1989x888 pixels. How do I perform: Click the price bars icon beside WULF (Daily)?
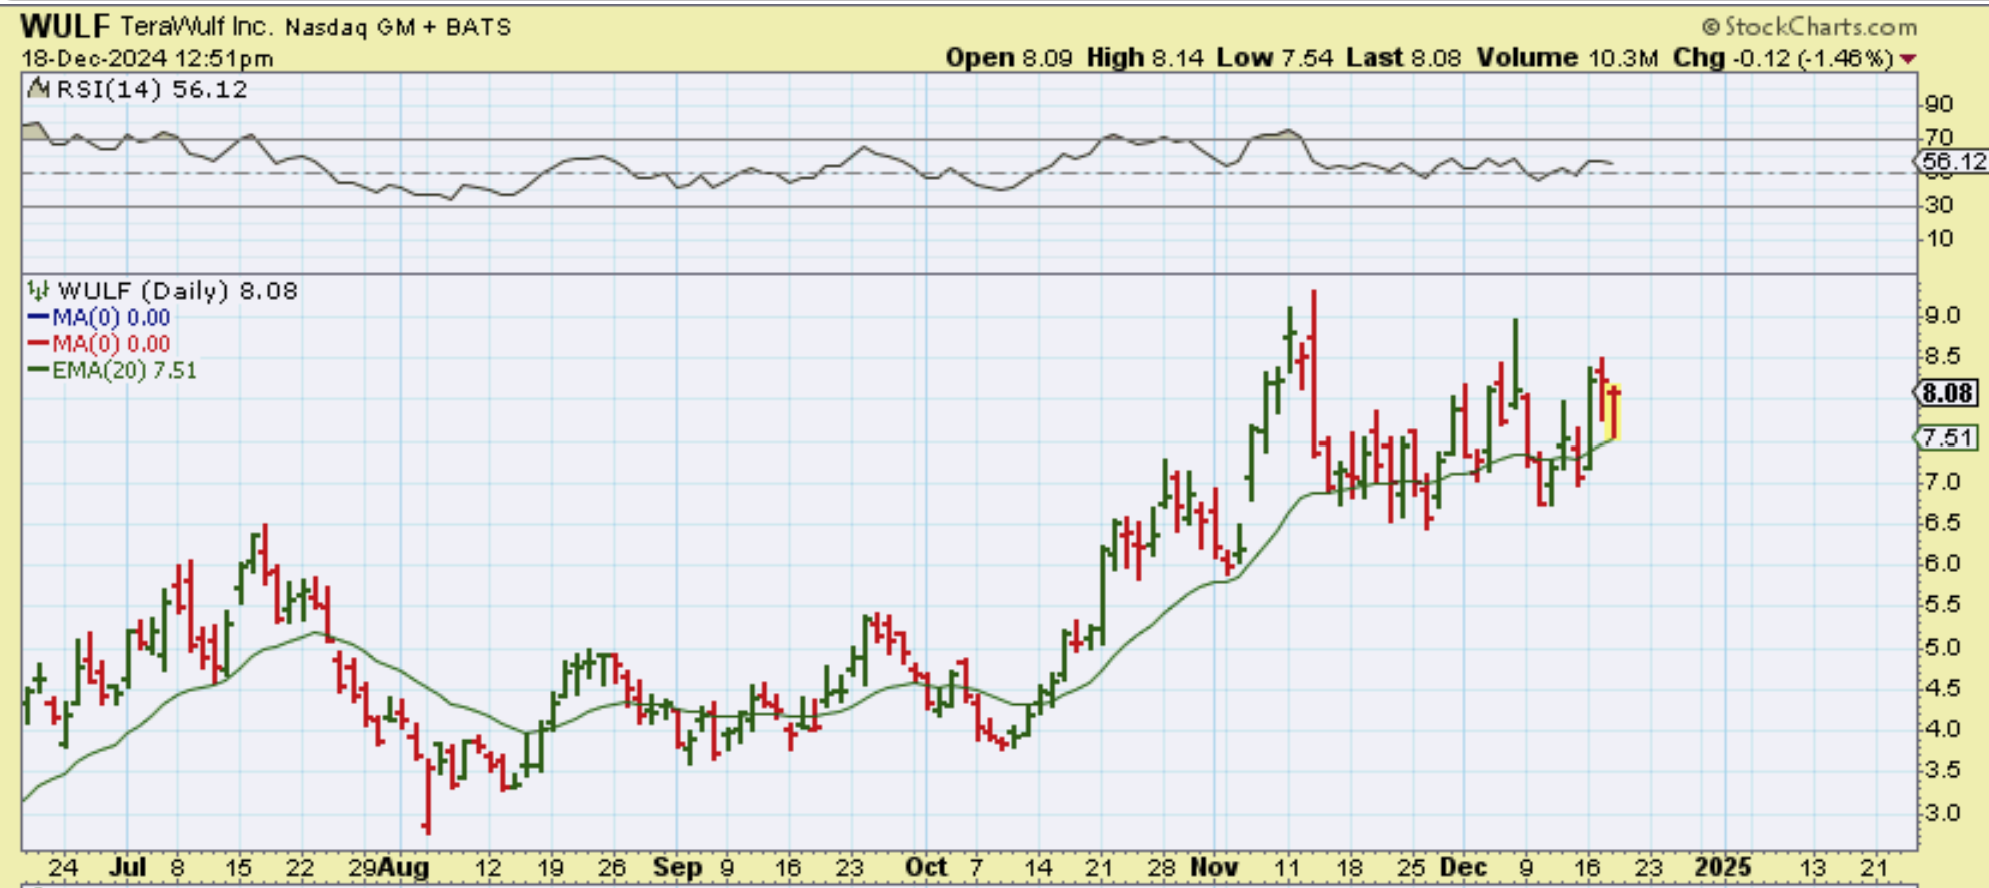click(x=38, y=291)
